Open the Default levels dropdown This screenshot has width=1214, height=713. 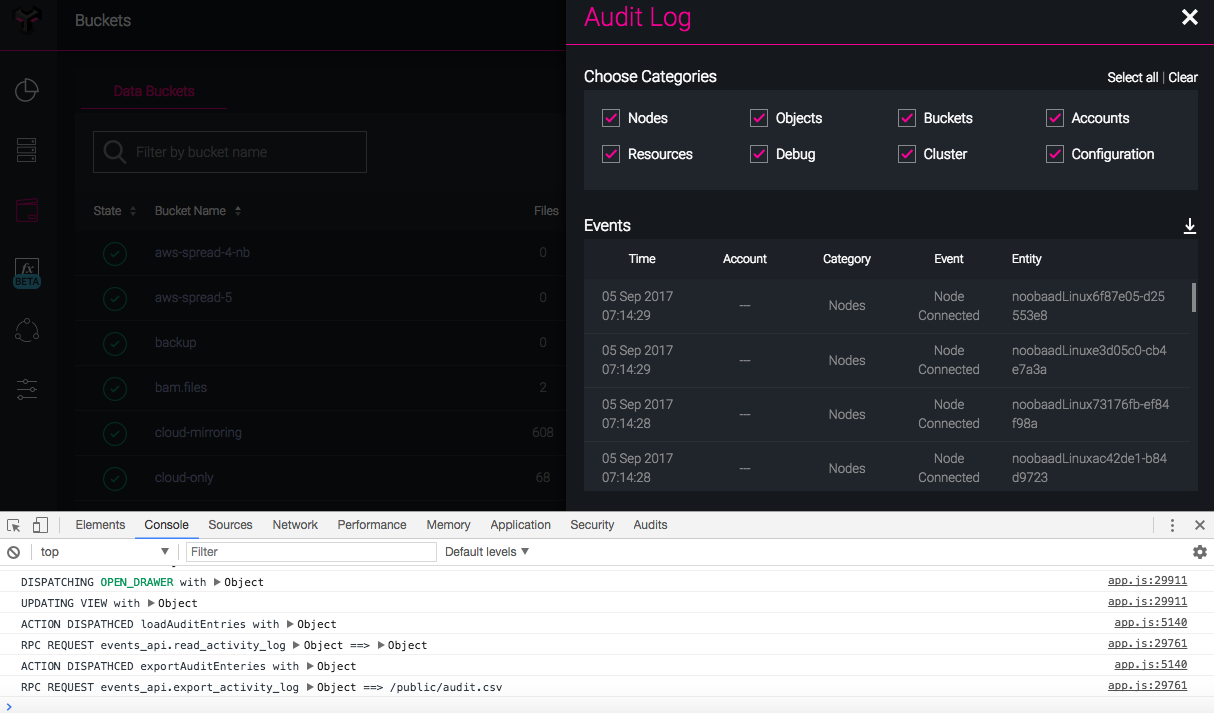click(x=487, y=552)
